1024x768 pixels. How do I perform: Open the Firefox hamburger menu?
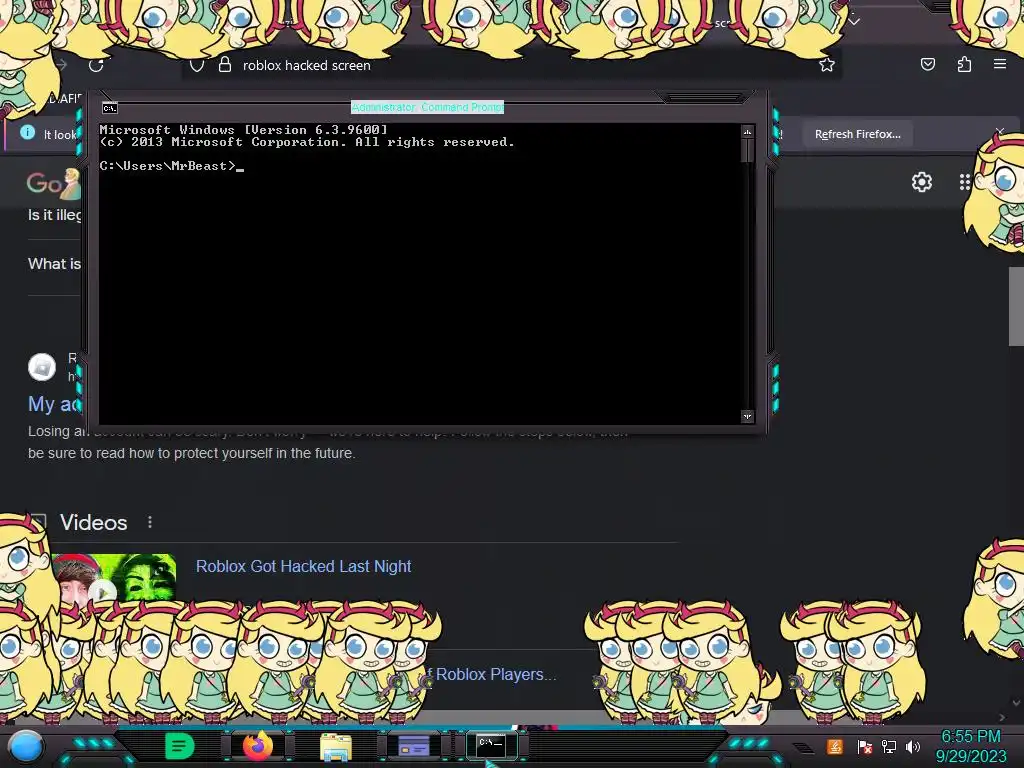[1000, 64]
